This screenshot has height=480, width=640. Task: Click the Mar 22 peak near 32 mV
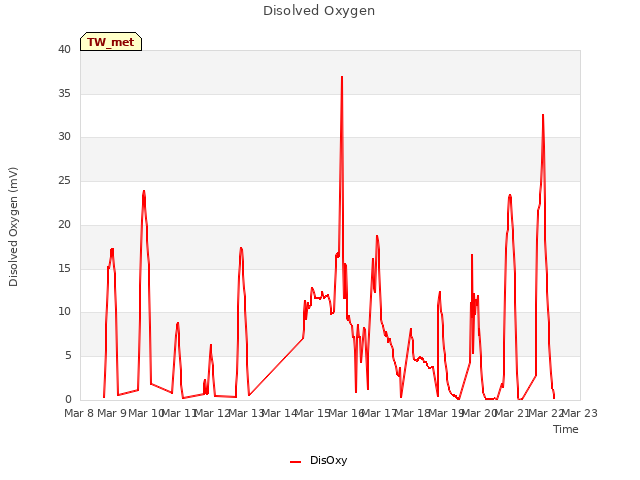pyautogui.click(x=543, y=115)
